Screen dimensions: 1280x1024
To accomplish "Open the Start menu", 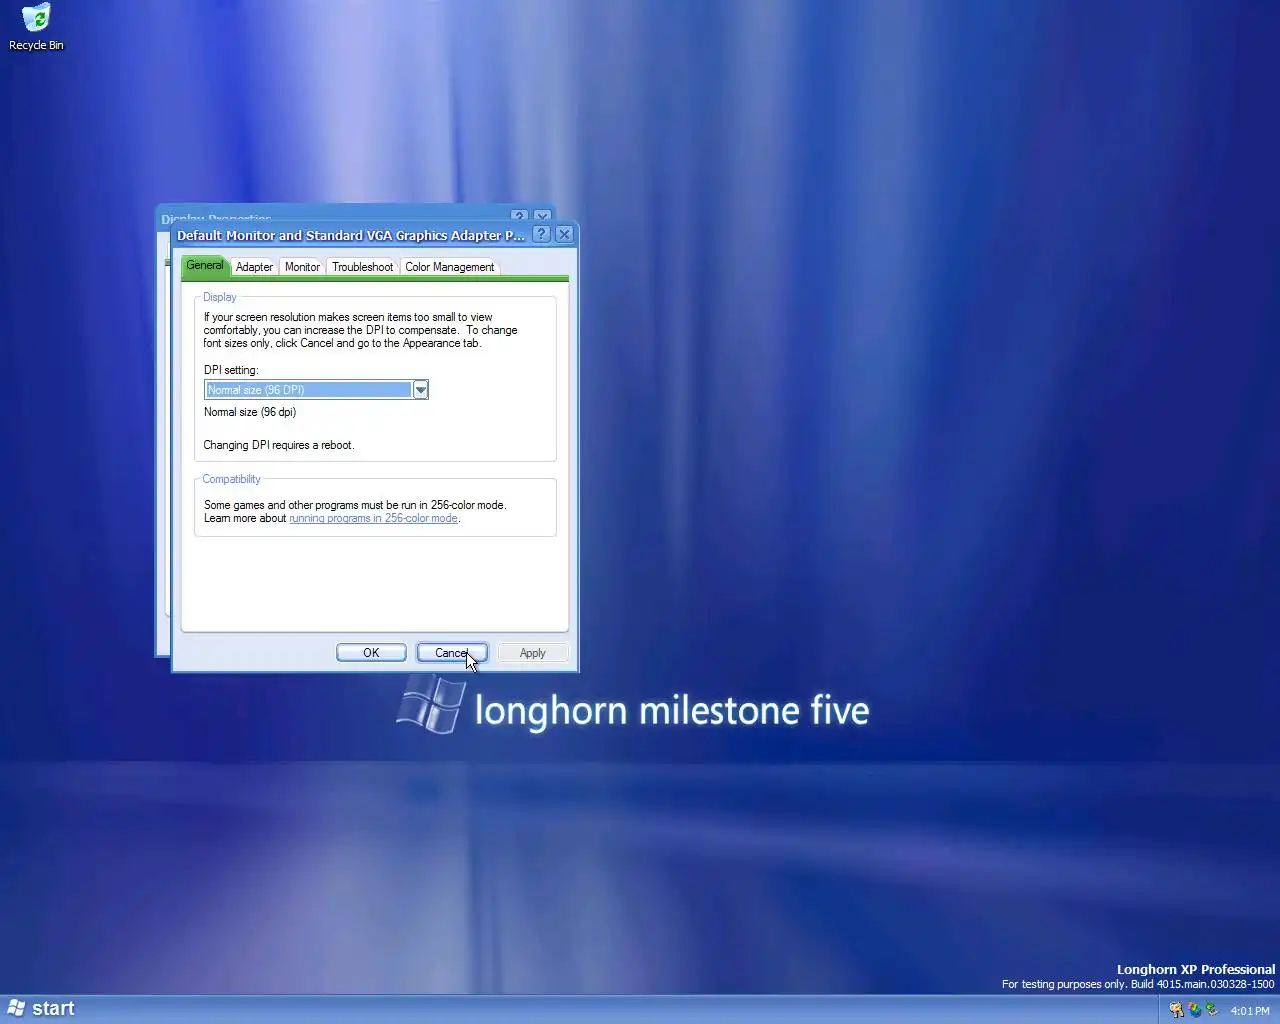I will tap(40, 1009).
